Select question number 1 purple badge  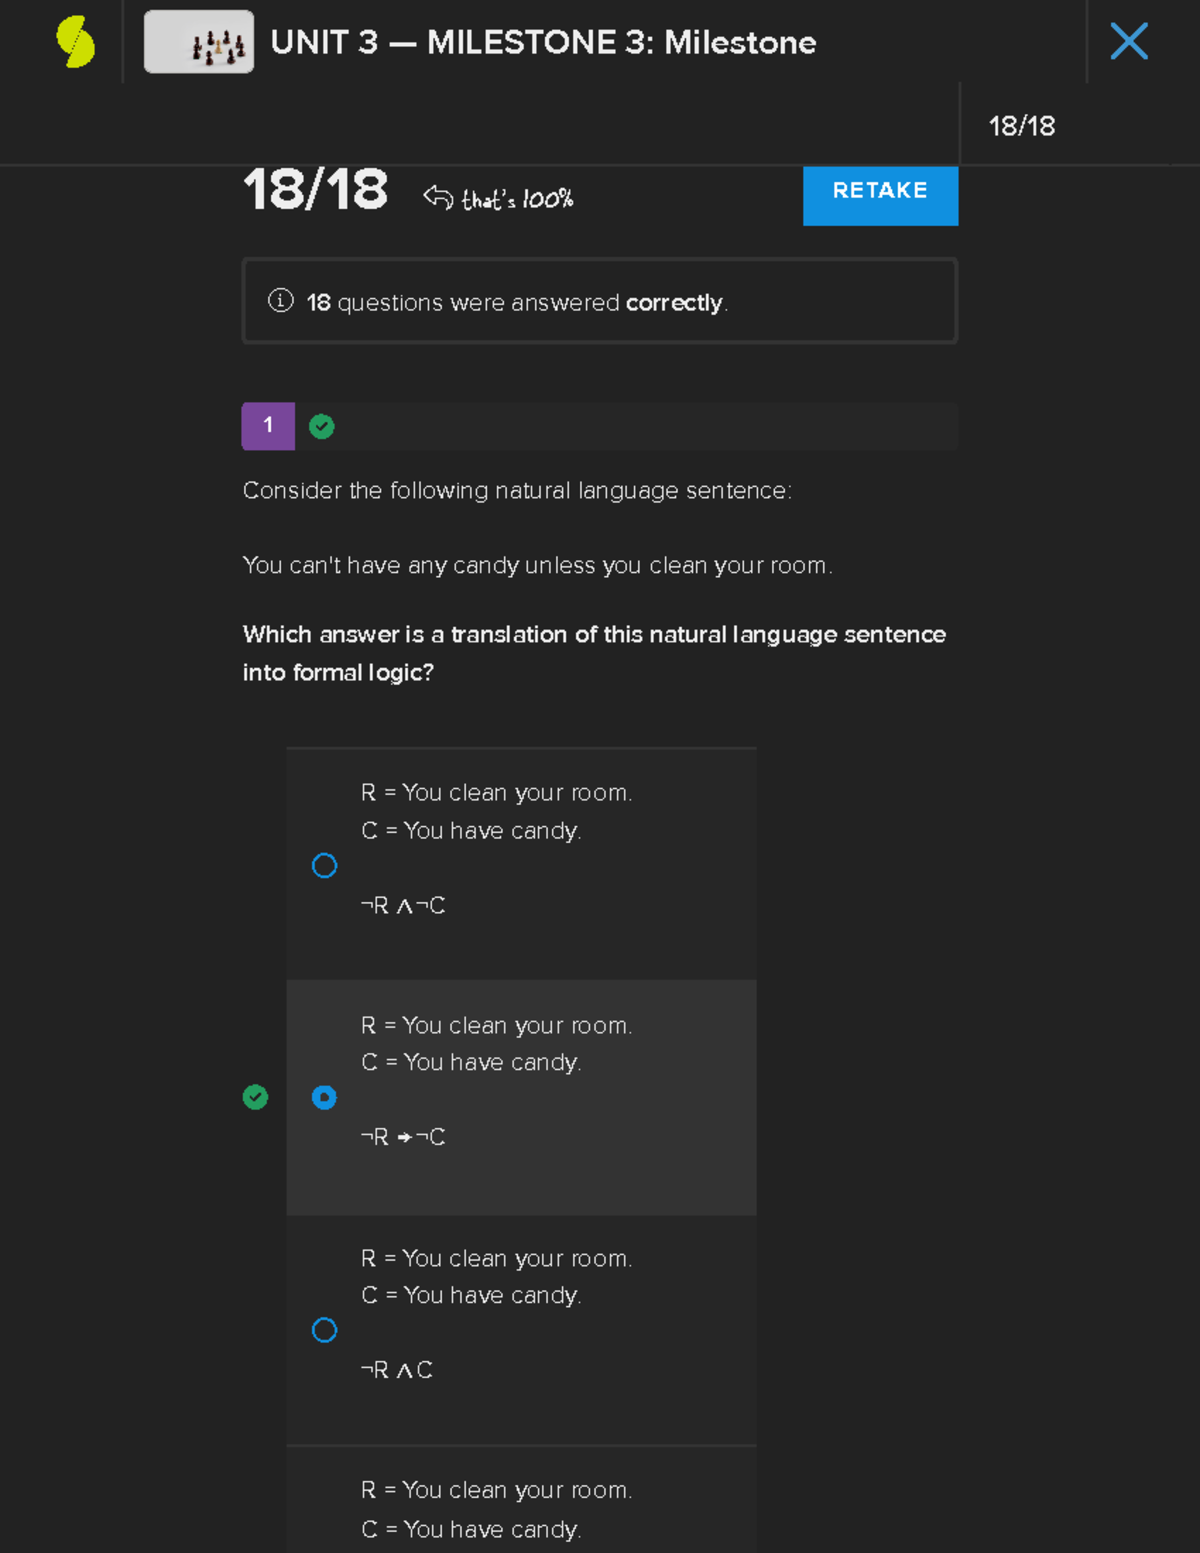point(268,426)
